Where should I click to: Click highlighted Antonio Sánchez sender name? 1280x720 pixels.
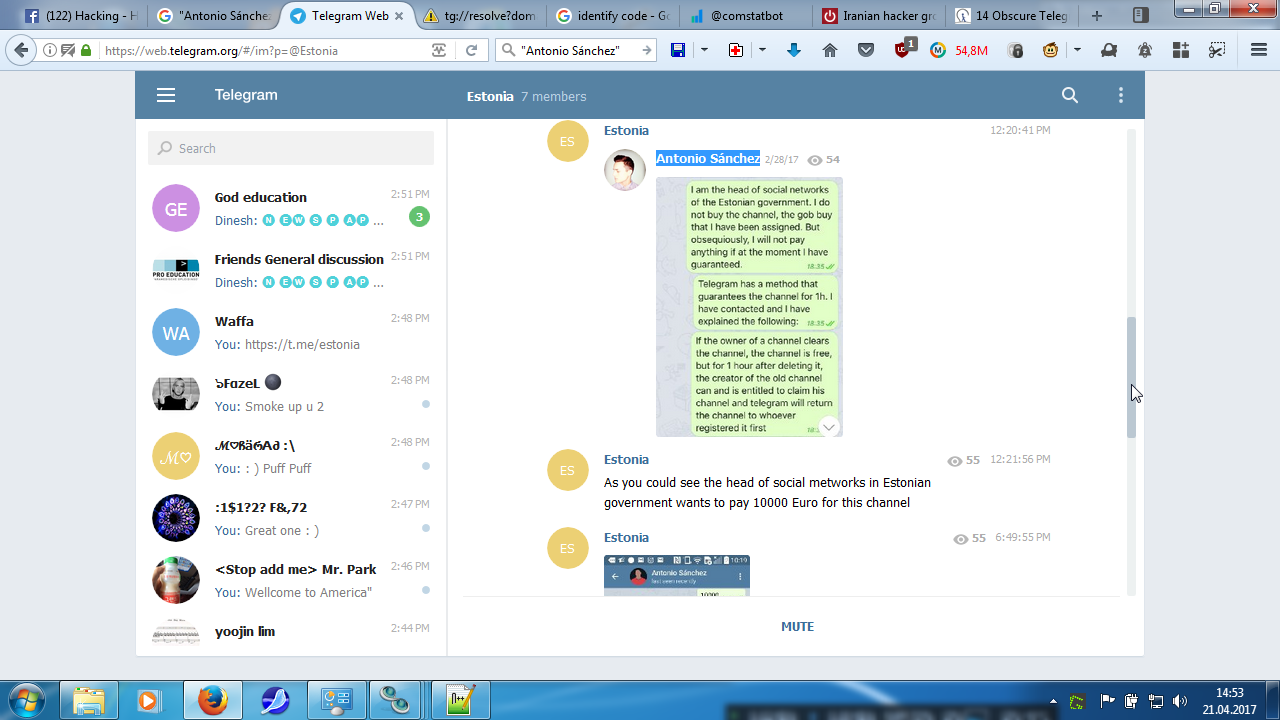point(708,158)
